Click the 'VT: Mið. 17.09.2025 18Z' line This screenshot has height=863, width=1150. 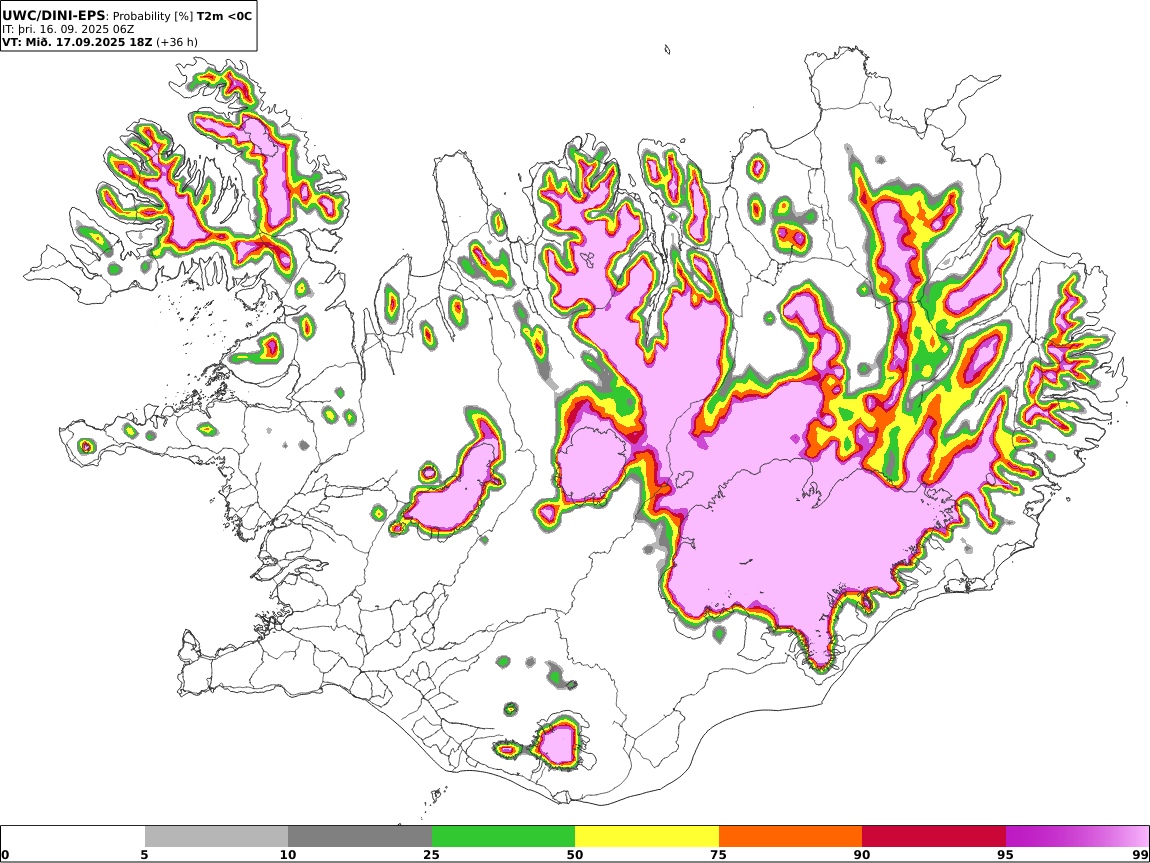(77, 42)
